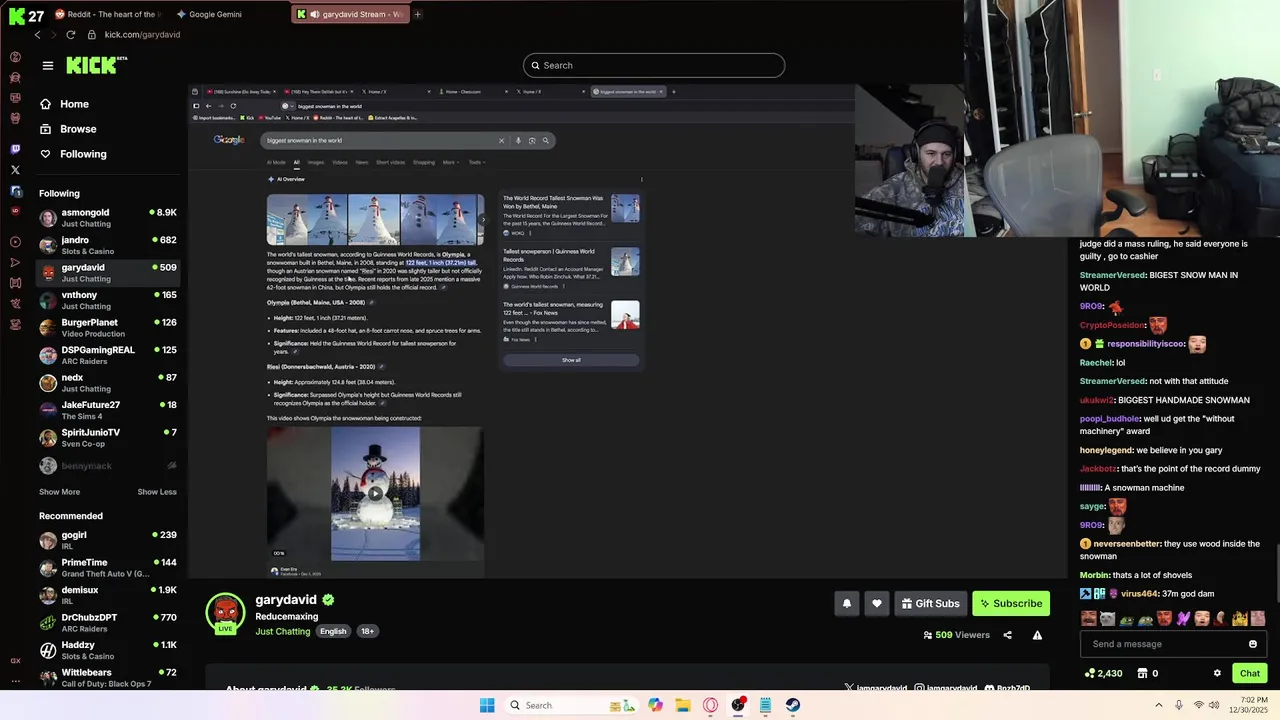The image size is (1280, 720).
Task: Click the taskbar microphone icon
Action: [x=1179, y=705]
